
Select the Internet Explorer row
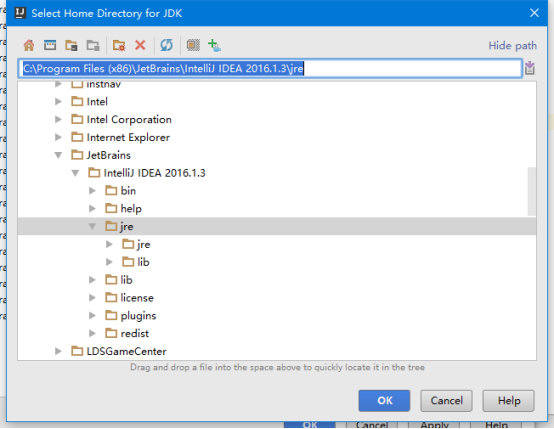pyautogui.click(x=277, y=137)
